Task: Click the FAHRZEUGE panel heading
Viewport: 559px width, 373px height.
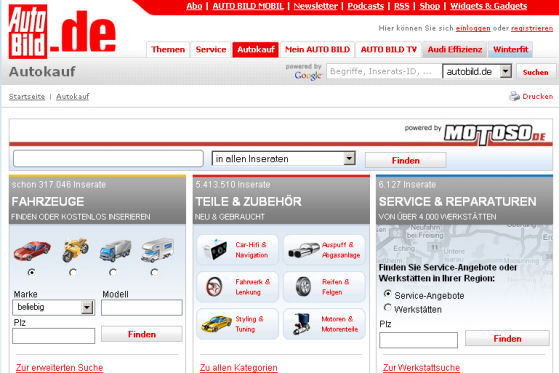Action: point(48,202)
